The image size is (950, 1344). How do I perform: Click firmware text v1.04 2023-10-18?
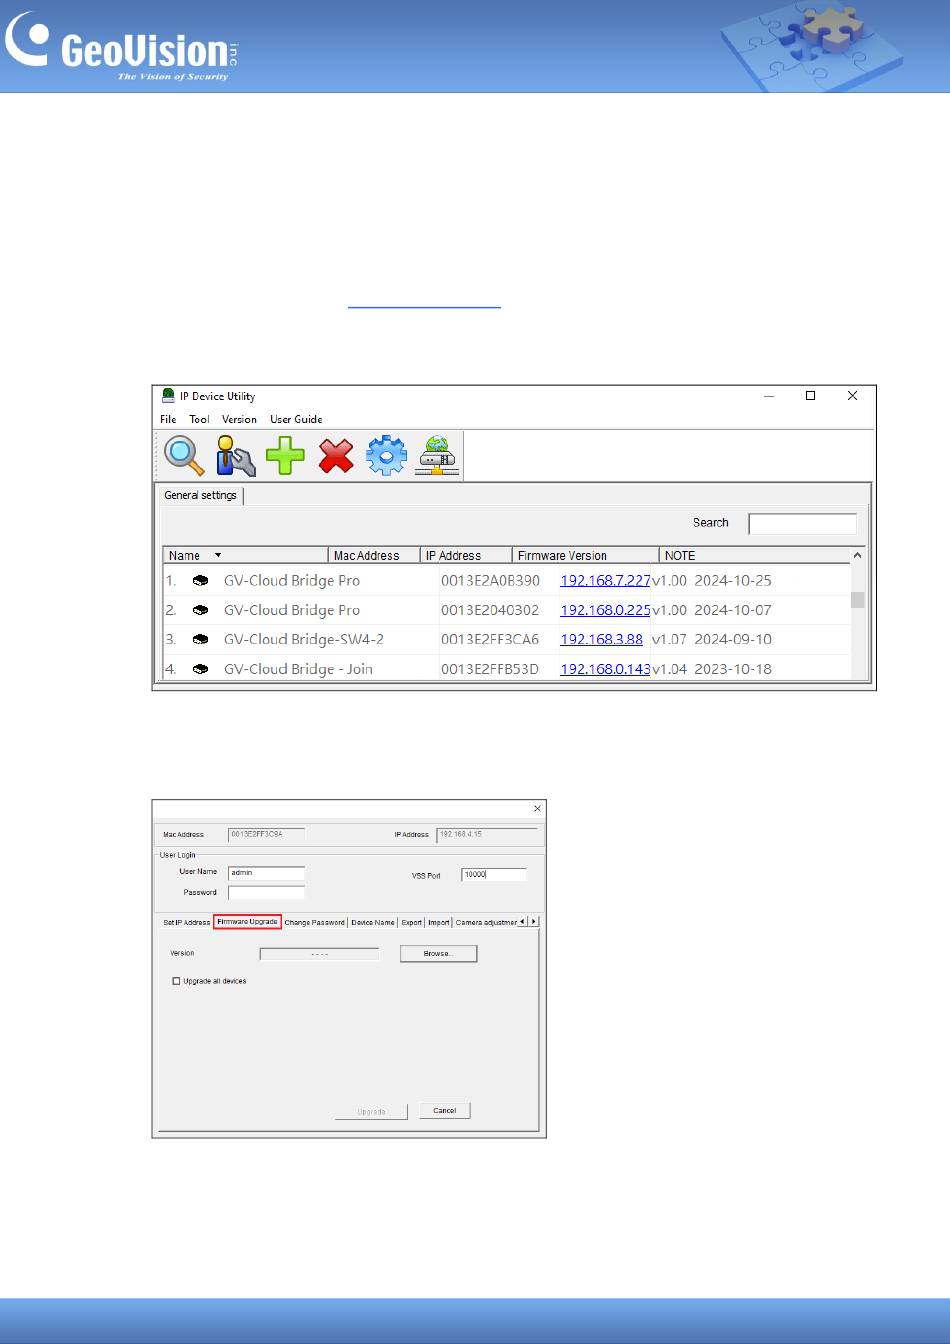coord(712,669)
